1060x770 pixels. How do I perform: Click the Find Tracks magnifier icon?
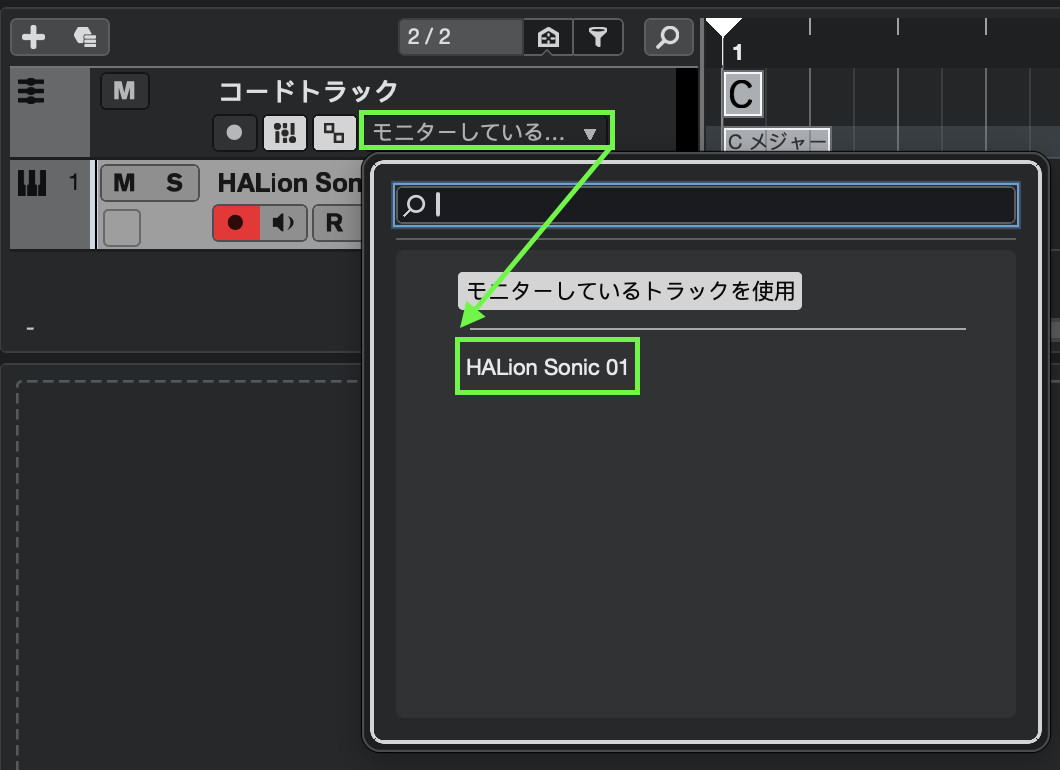[668, 38]
